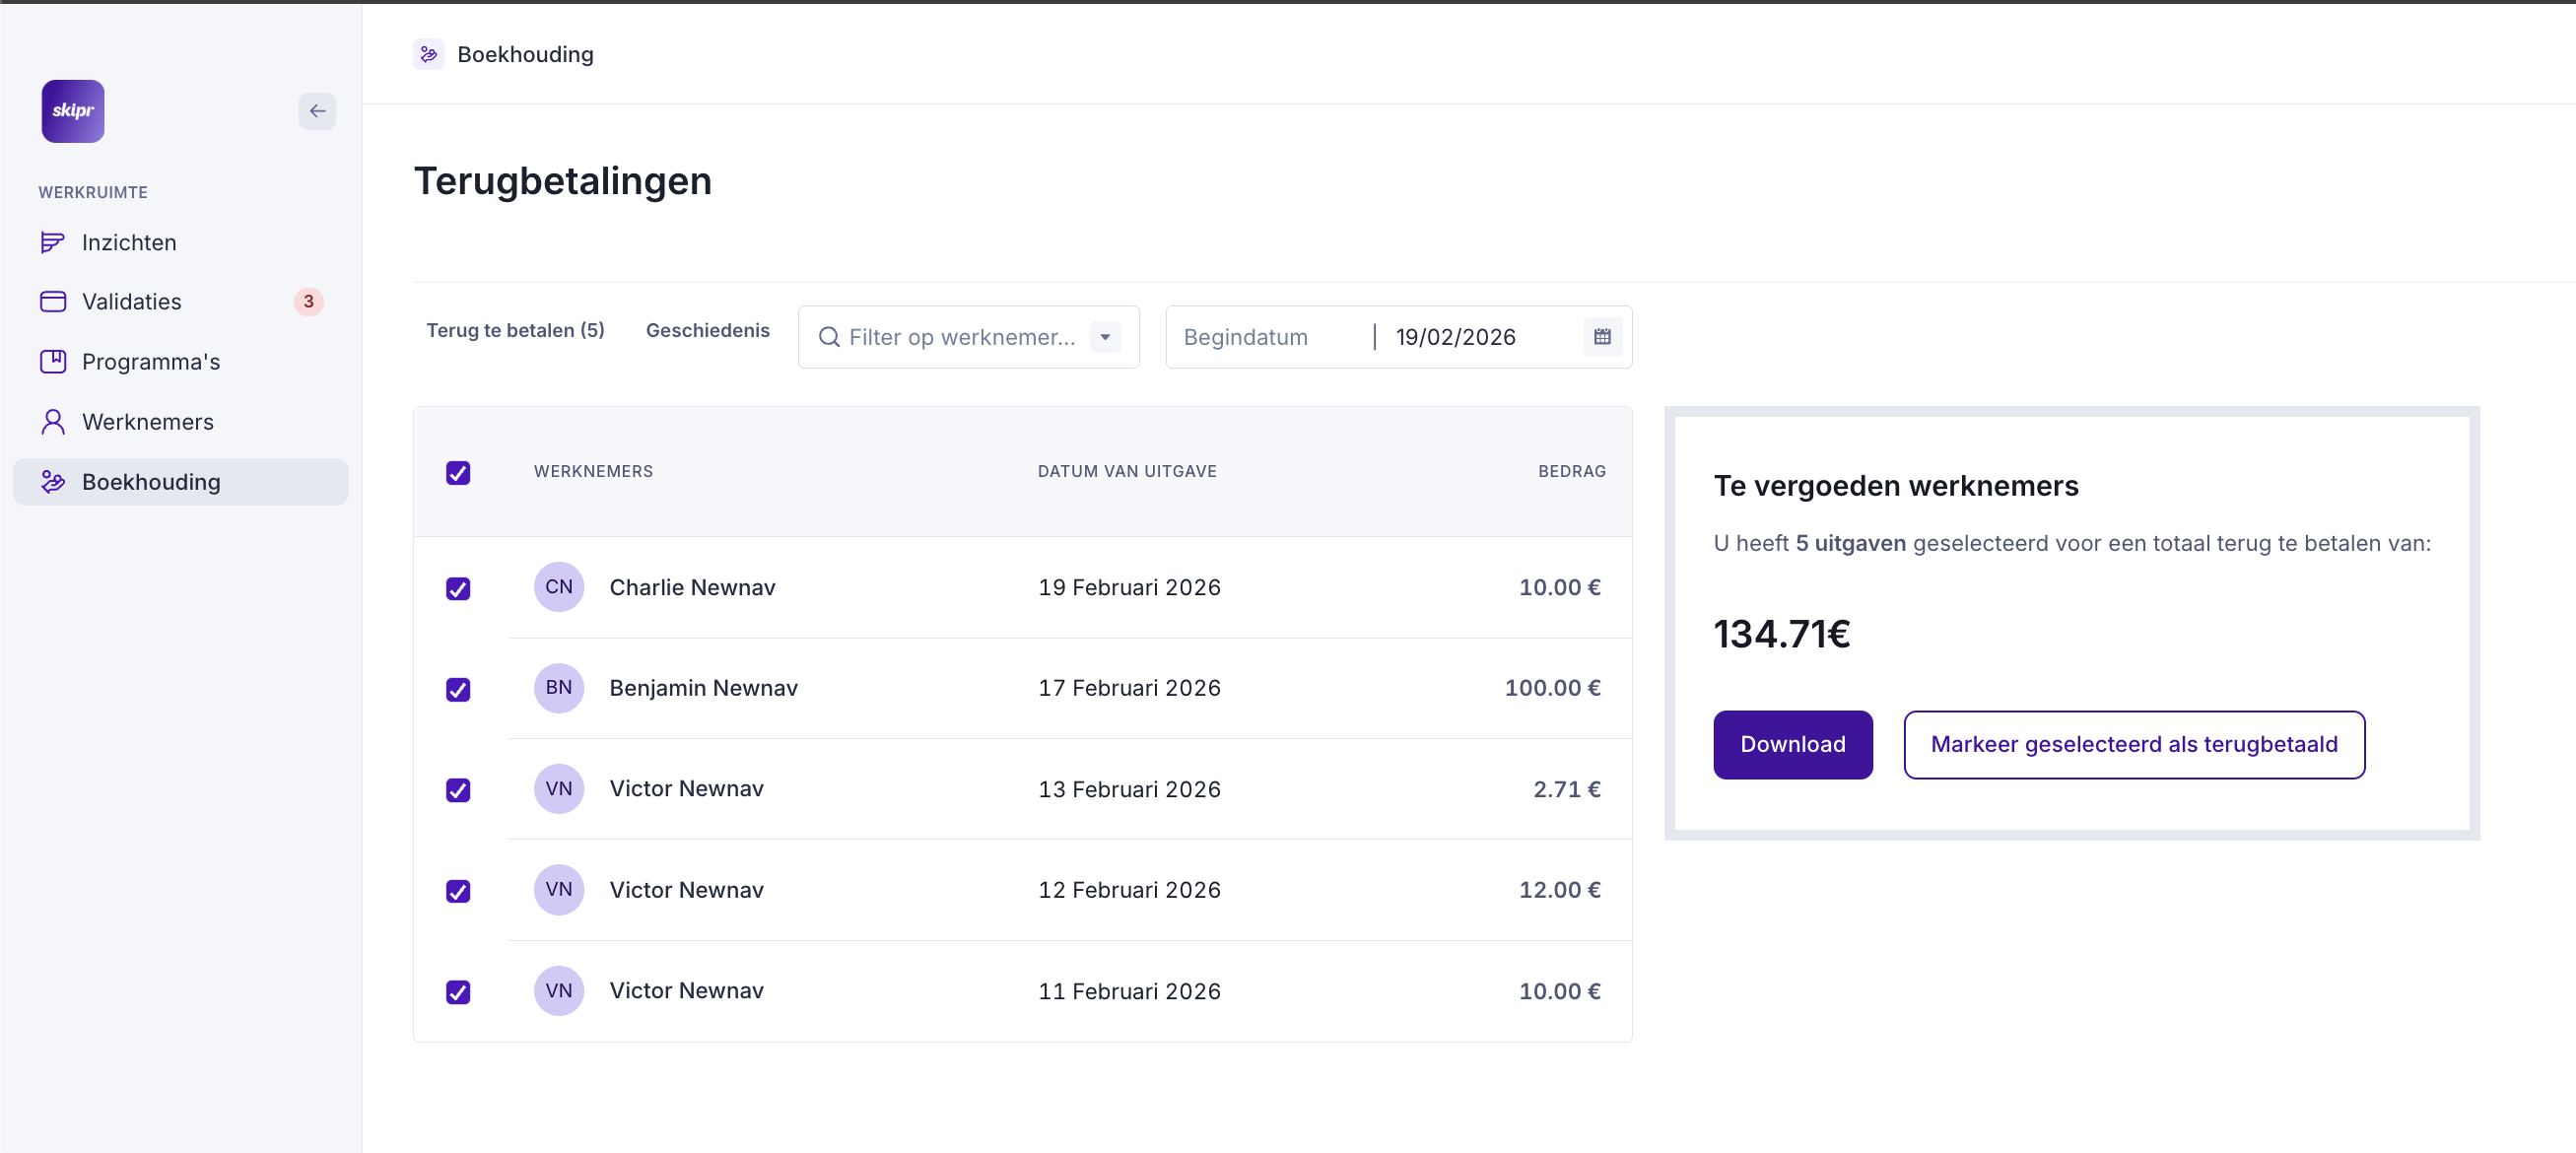This screenshot has height=1153, width=2576.
Task: Expand the employee filter dropdown arrow
Action: (1105, 337)
